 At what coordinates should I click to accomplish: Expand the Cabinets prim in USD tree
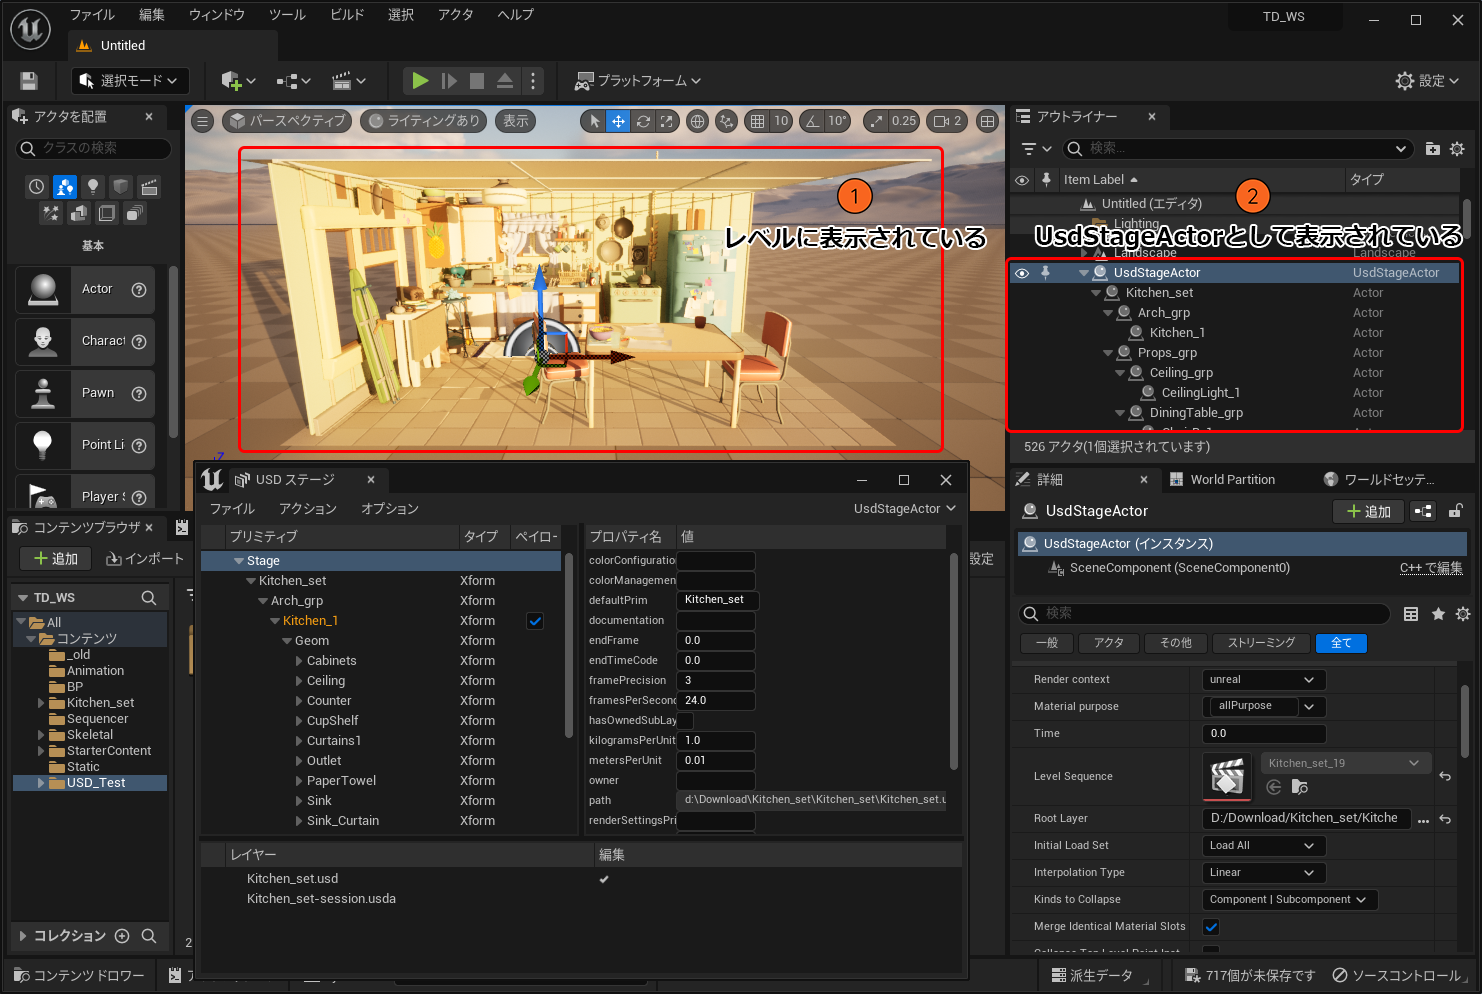[x=299, y=661]
